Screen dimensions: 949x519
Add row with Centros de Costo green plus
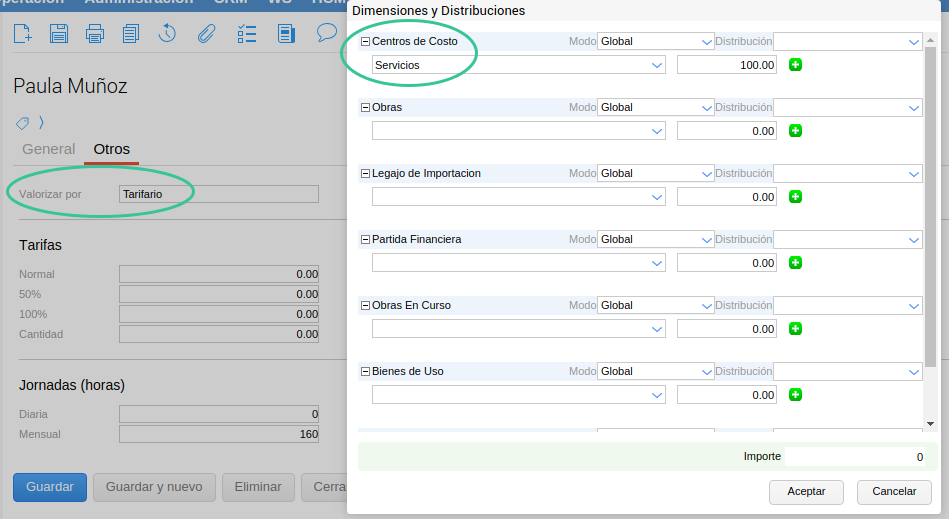click(796, 65)
